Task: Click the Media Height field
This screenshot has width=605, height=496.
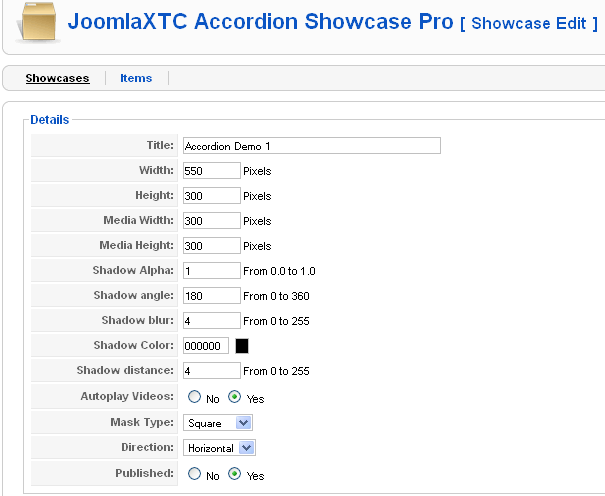Action: (211, 246)
